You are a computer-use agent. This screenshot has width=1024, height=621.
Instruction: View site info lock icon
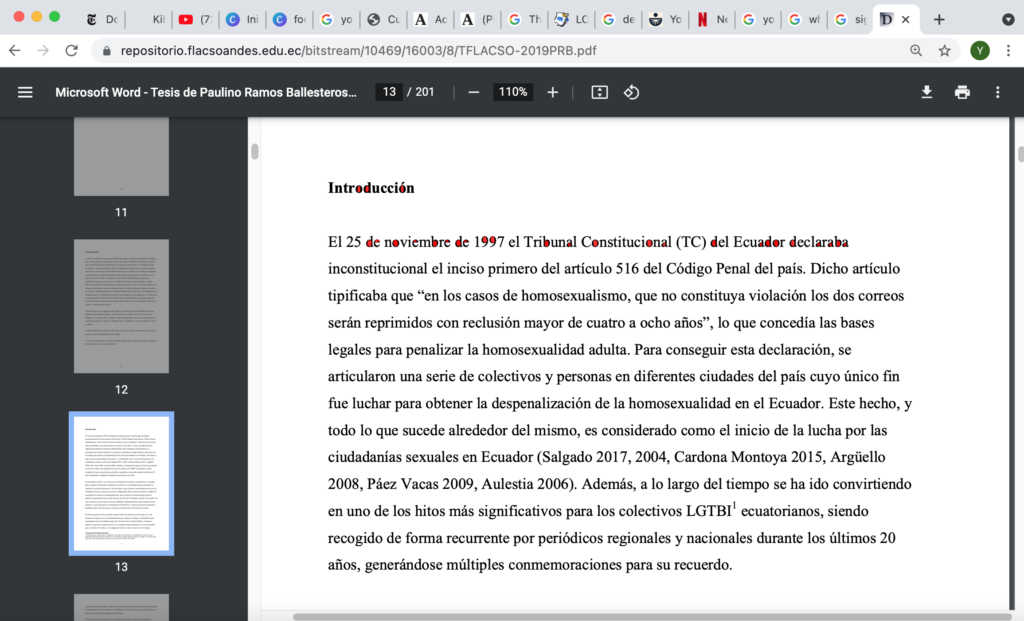(x=106, y=50)
